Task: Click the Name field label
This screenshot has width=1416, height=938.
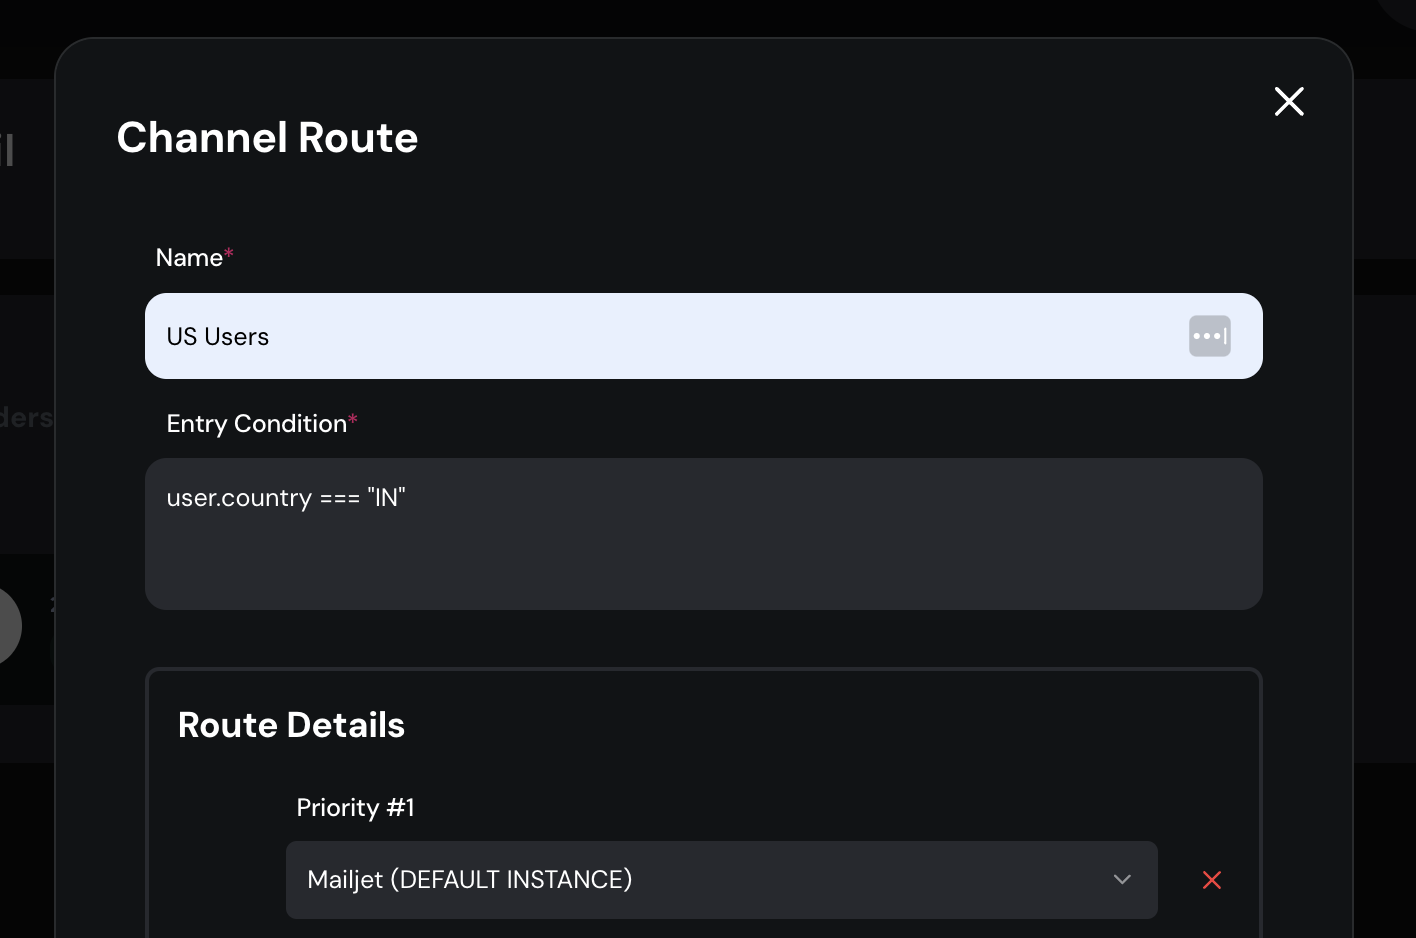Action: pos(189,258)
